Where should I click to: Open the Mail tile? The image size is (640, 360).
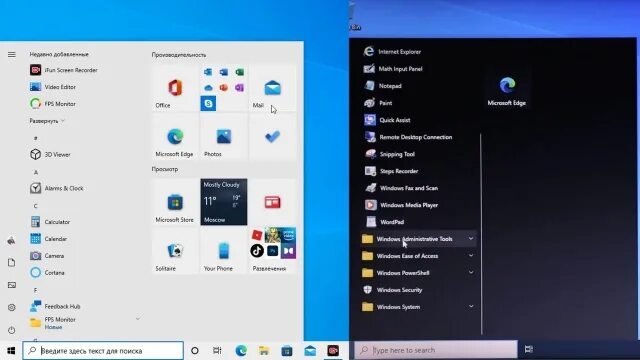[272, 88]
